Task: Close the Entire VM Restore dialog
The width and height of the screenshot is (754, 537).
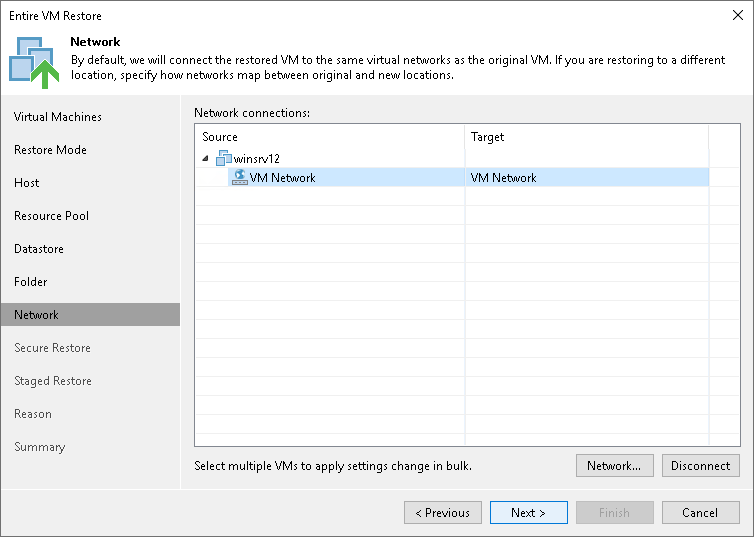Action: 738,15
